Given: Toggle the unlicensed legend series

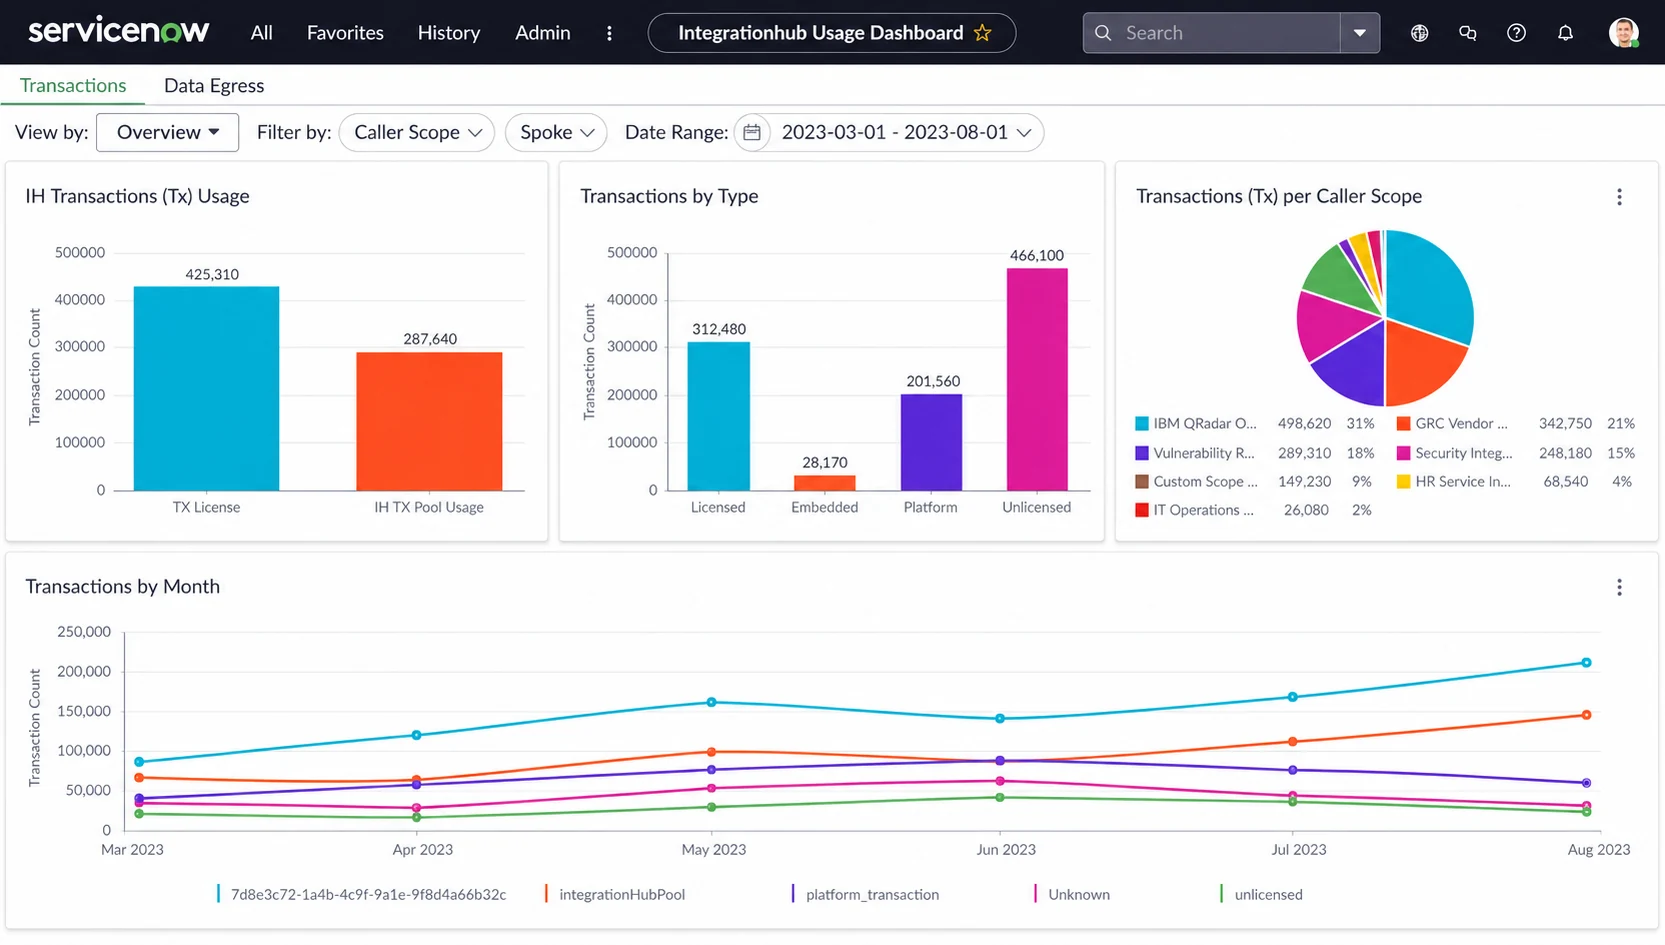Looking at the screenshot, I should click(x=1262, y=894).
